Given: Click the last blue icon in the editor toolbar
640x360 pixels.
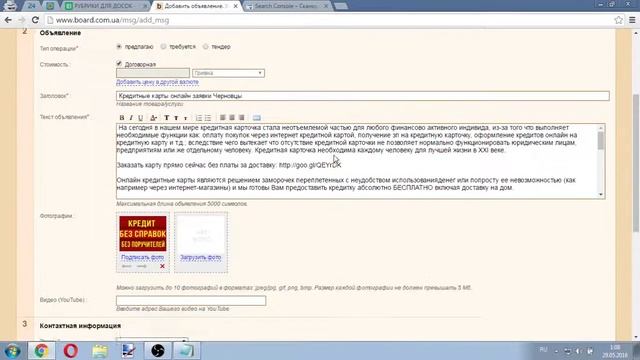Looking at the screenshot, I should tap(256, 118).
